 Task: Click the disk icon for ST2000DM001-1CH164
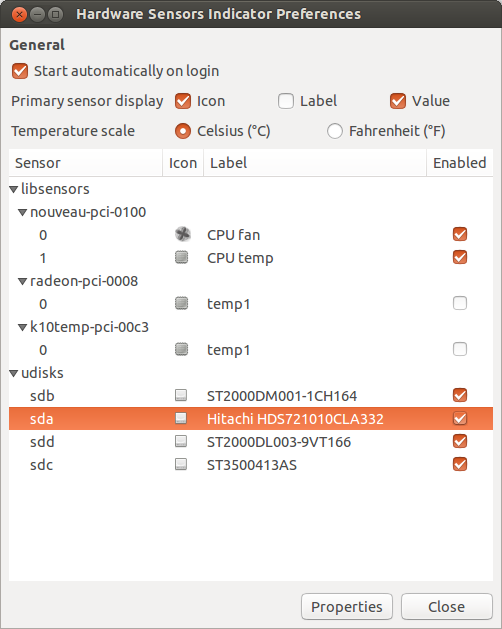(x=181, y=395)
